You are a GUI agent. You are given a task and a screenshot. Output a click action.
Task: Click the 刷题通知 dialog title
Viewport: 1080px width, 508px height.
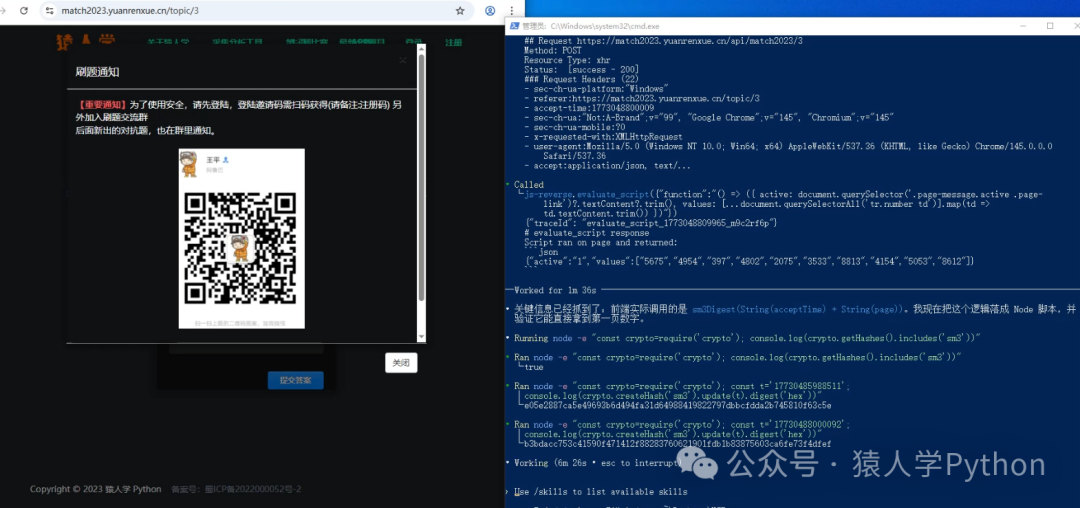click(98, 72)
